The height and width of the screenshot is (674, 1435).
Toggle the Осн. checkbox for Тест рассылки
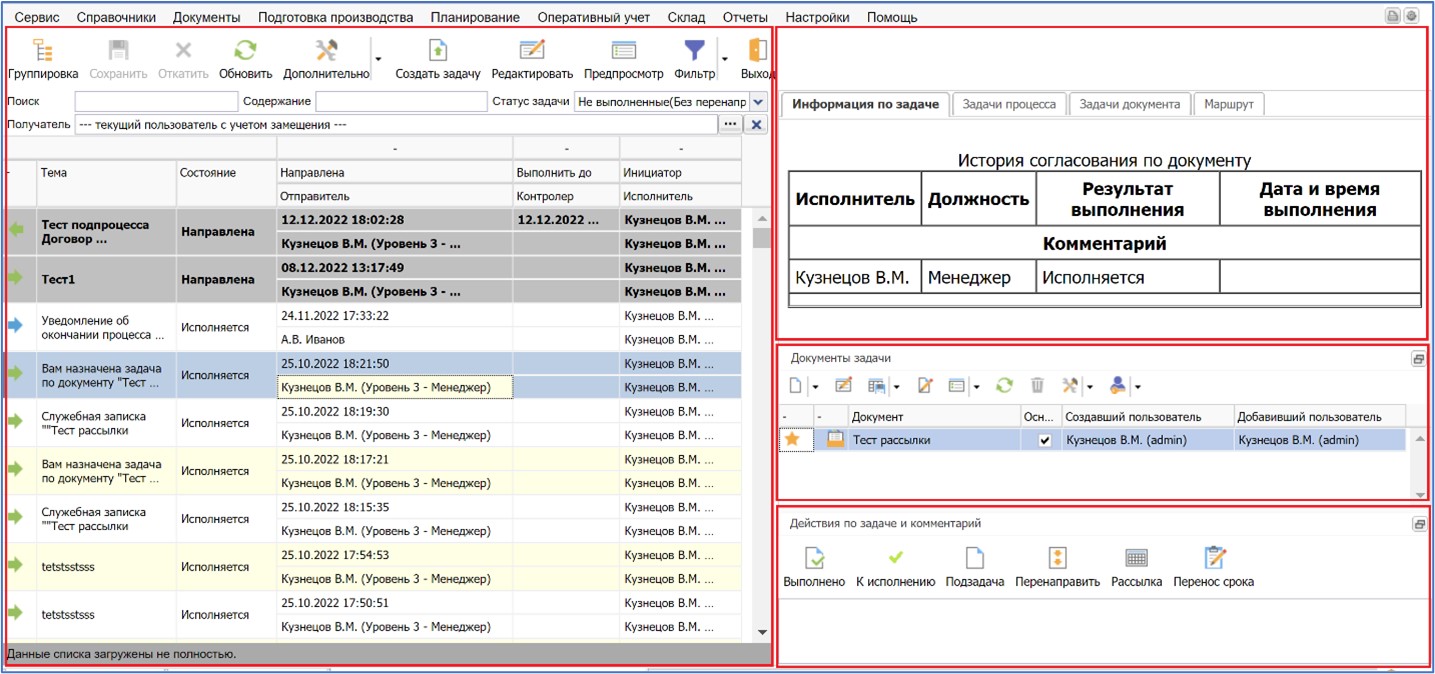[1045, 440]
